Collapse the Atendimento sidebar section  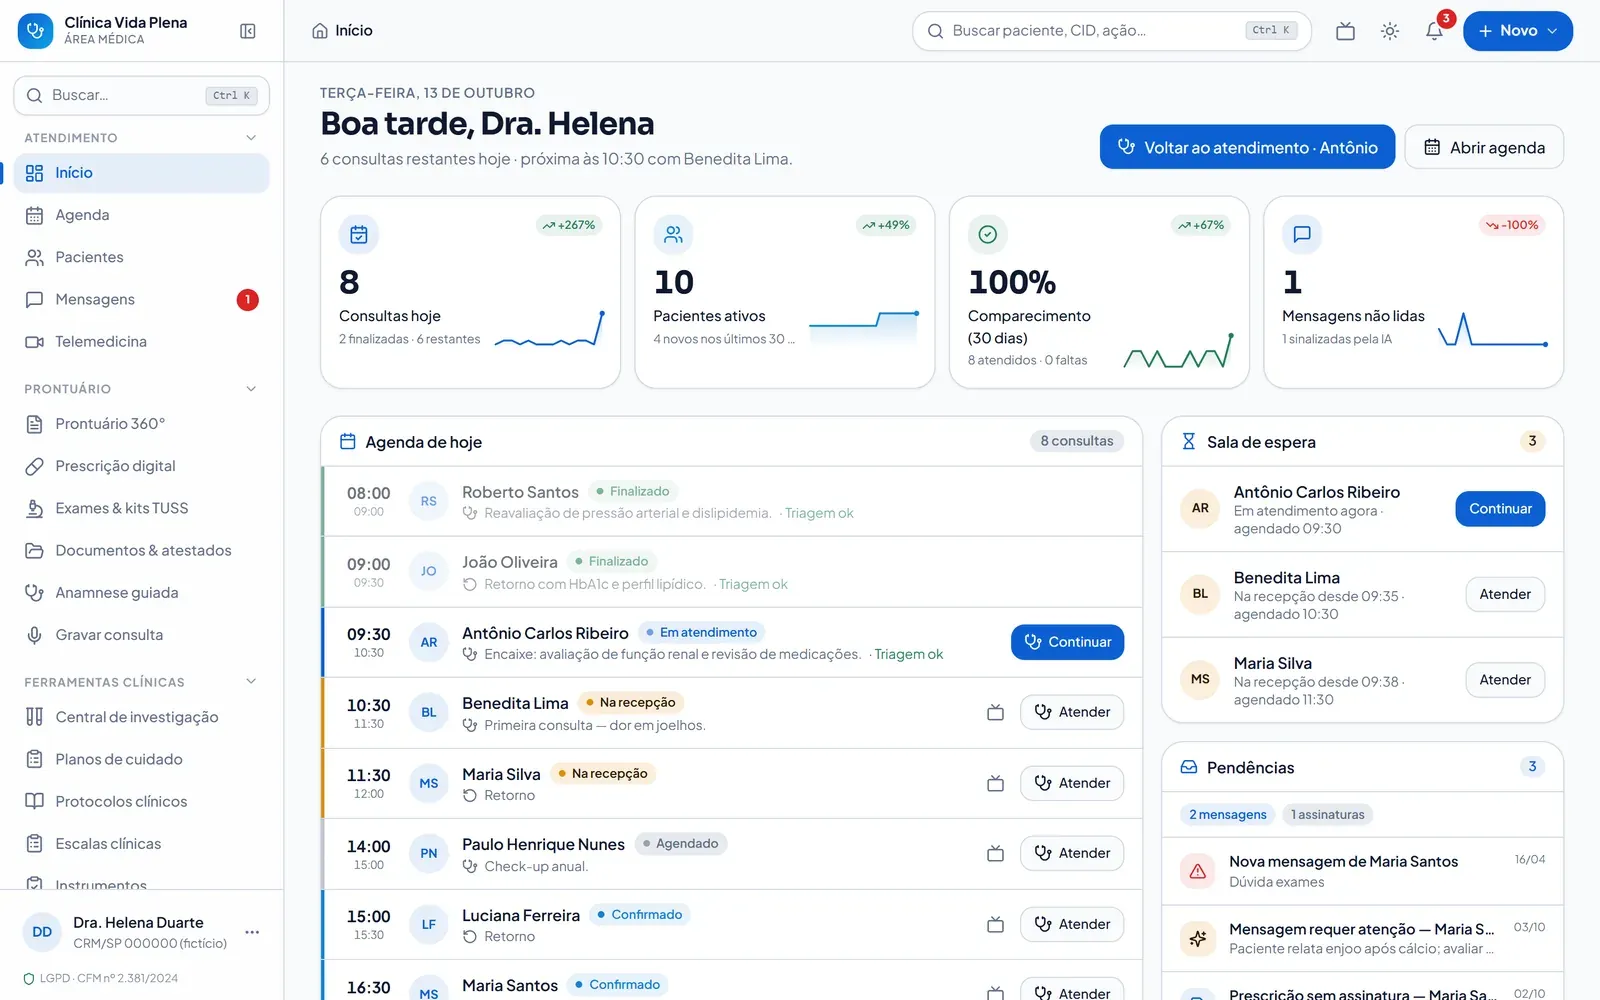tap(251, 138)
